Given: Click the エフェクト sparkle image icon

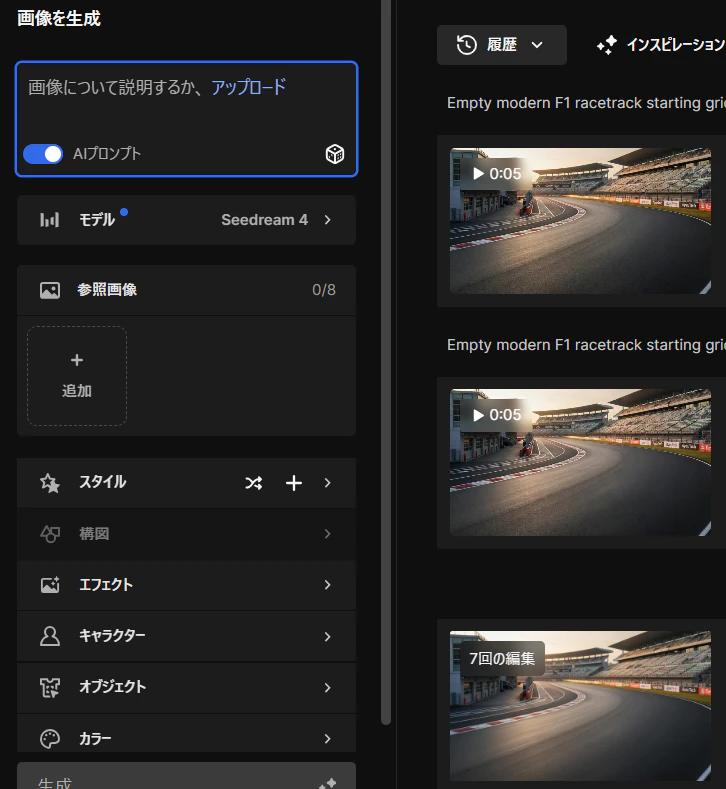Looking at the screenshot, I should click(50, 585).
